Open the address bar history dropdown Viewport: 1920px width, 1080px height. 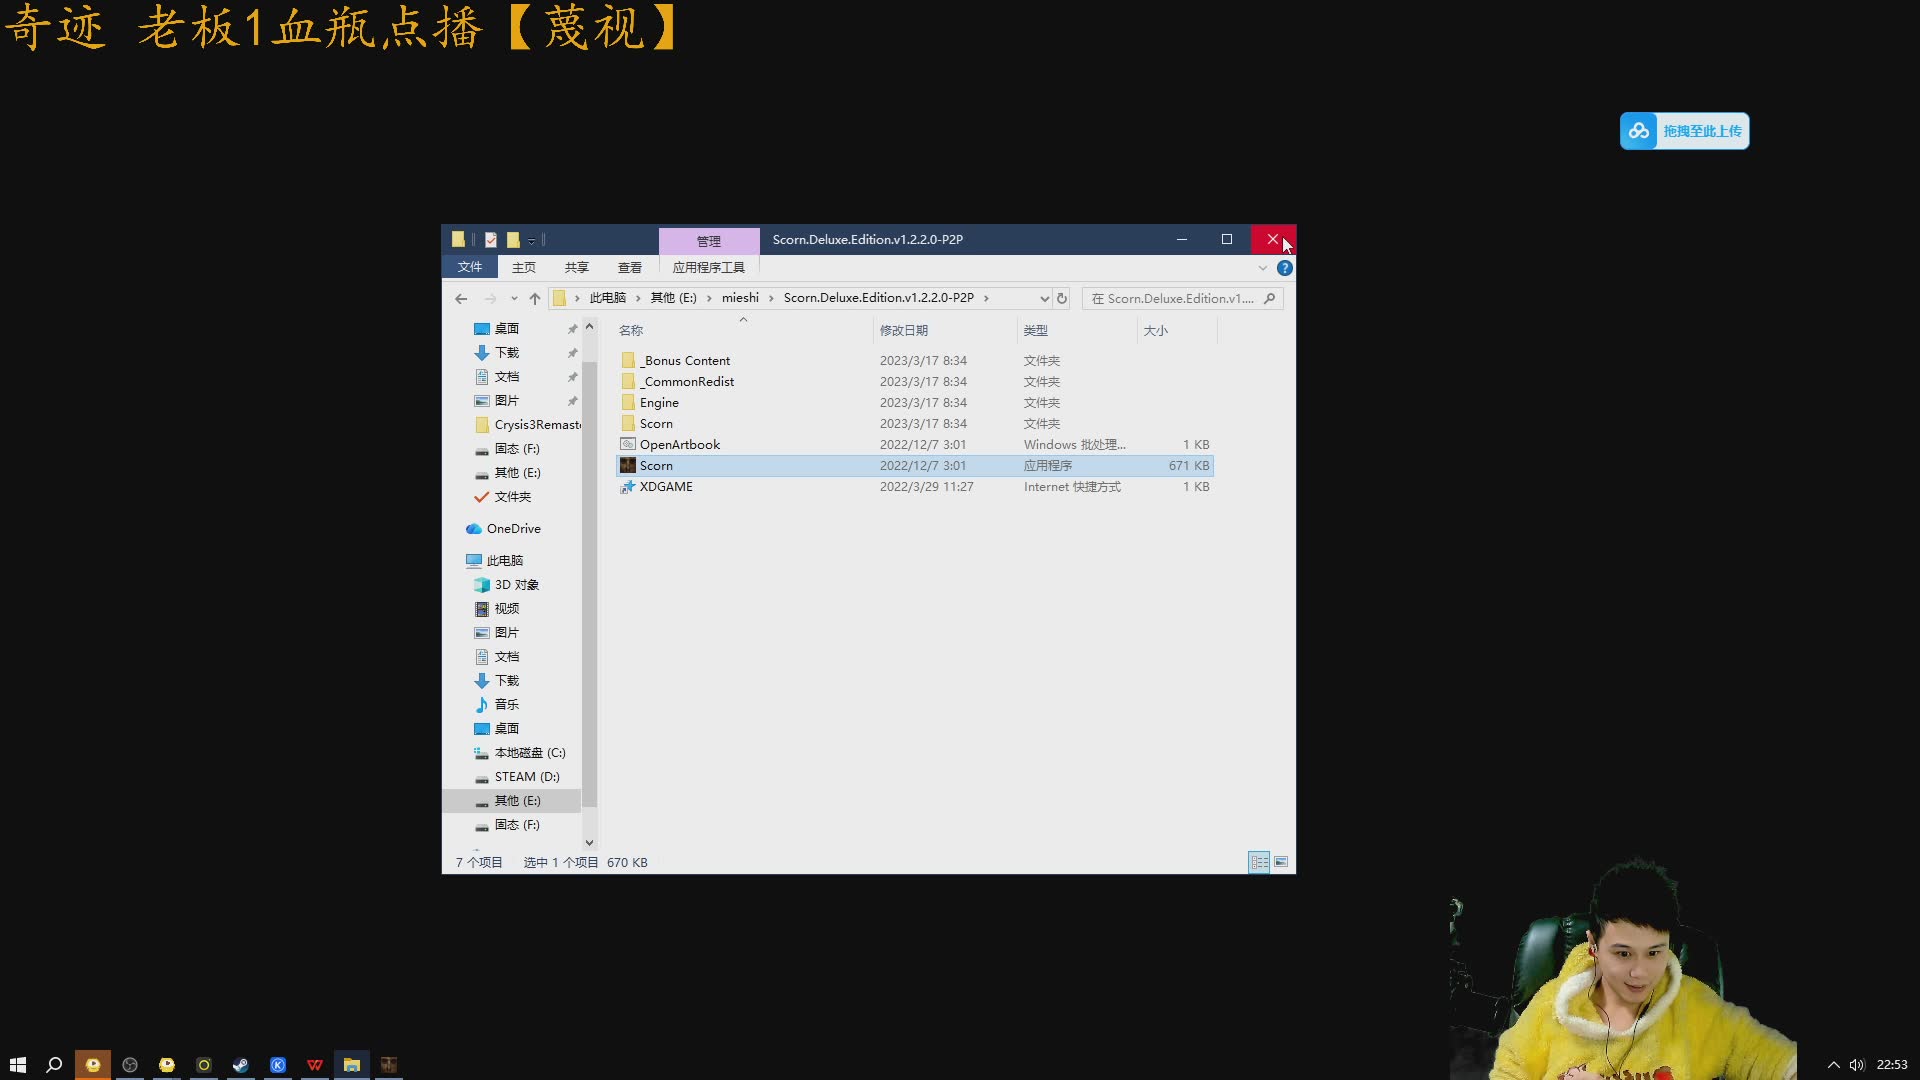1044,299
